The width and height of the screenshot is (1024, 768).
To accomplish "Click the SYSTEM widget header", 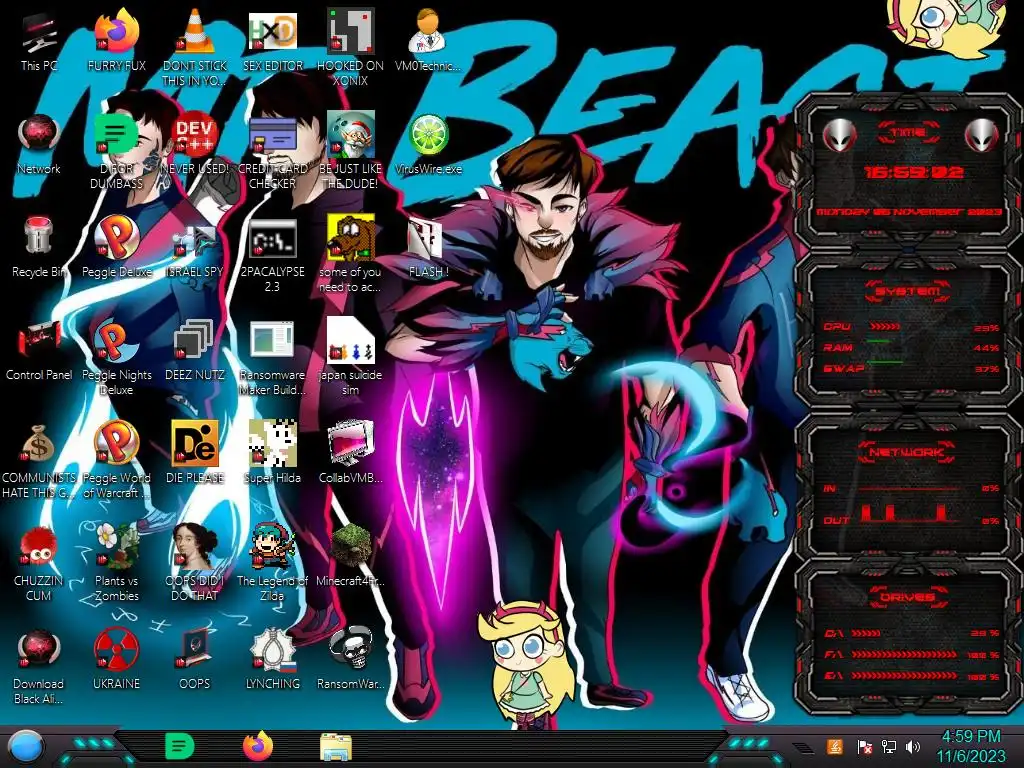I will click(907, 291).
